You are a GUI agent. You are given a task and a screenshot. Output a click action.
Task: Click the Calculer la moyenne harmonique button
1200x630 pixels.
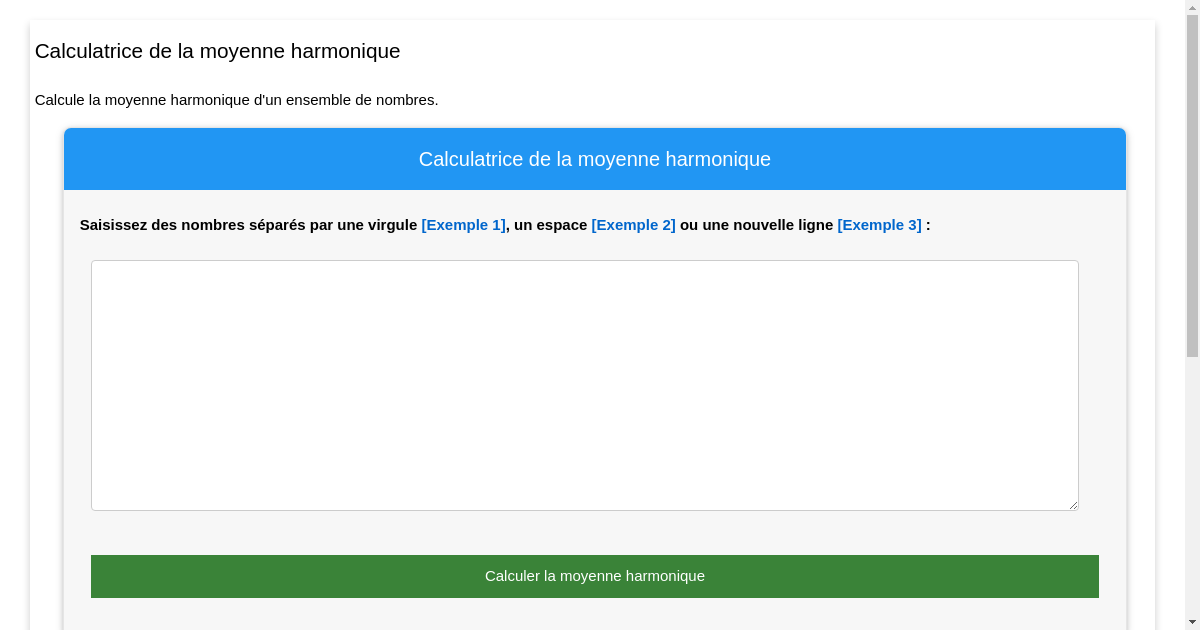pos(594,576)
